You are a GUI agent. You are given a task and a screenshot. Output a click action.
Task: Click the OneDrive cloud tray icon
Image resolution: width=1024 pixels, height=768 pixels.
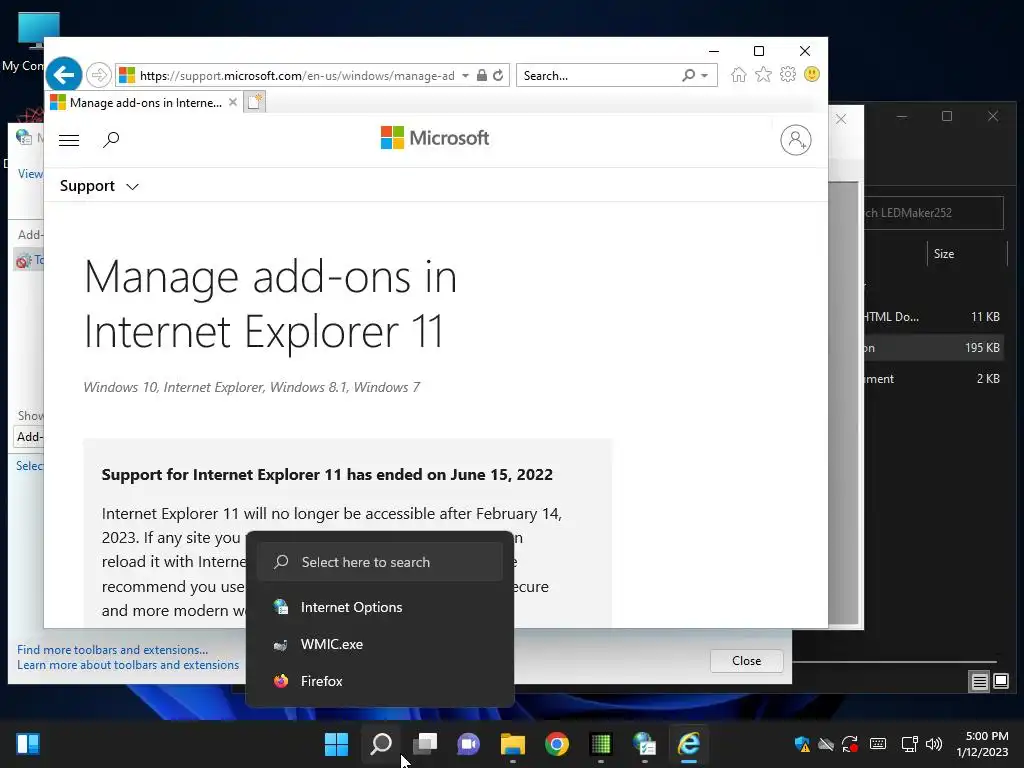(x=826, y=744)
